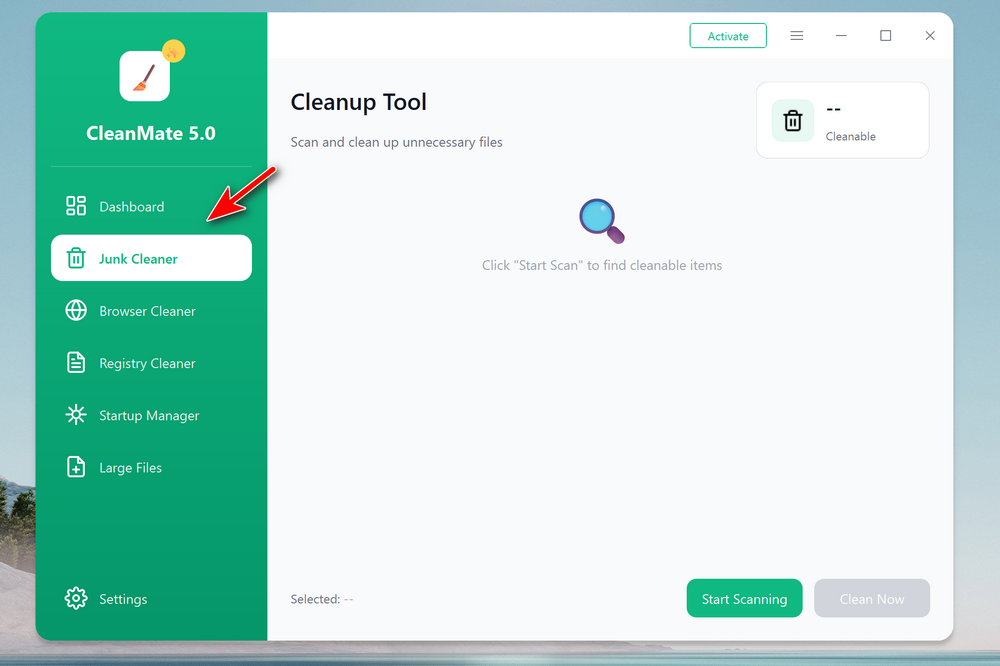Screen dimensions: 1000x666
Task: Click the Startup Manager sun icon
Action: point(76,415)
